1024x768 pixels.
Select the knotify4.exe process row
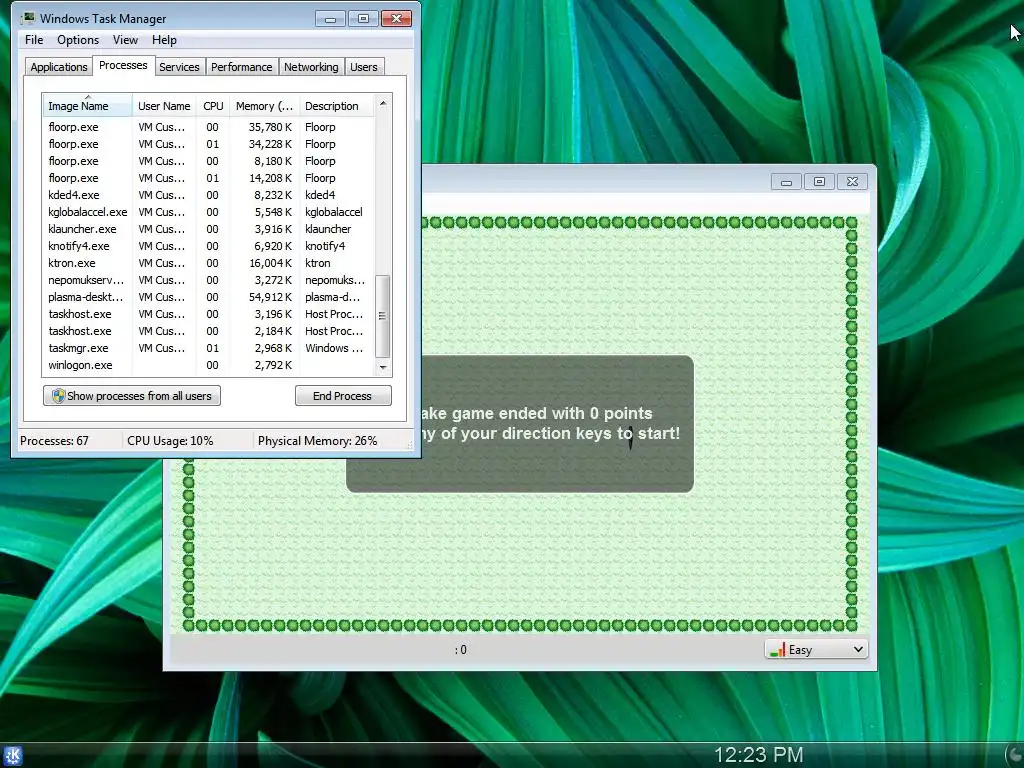(208, 246)
